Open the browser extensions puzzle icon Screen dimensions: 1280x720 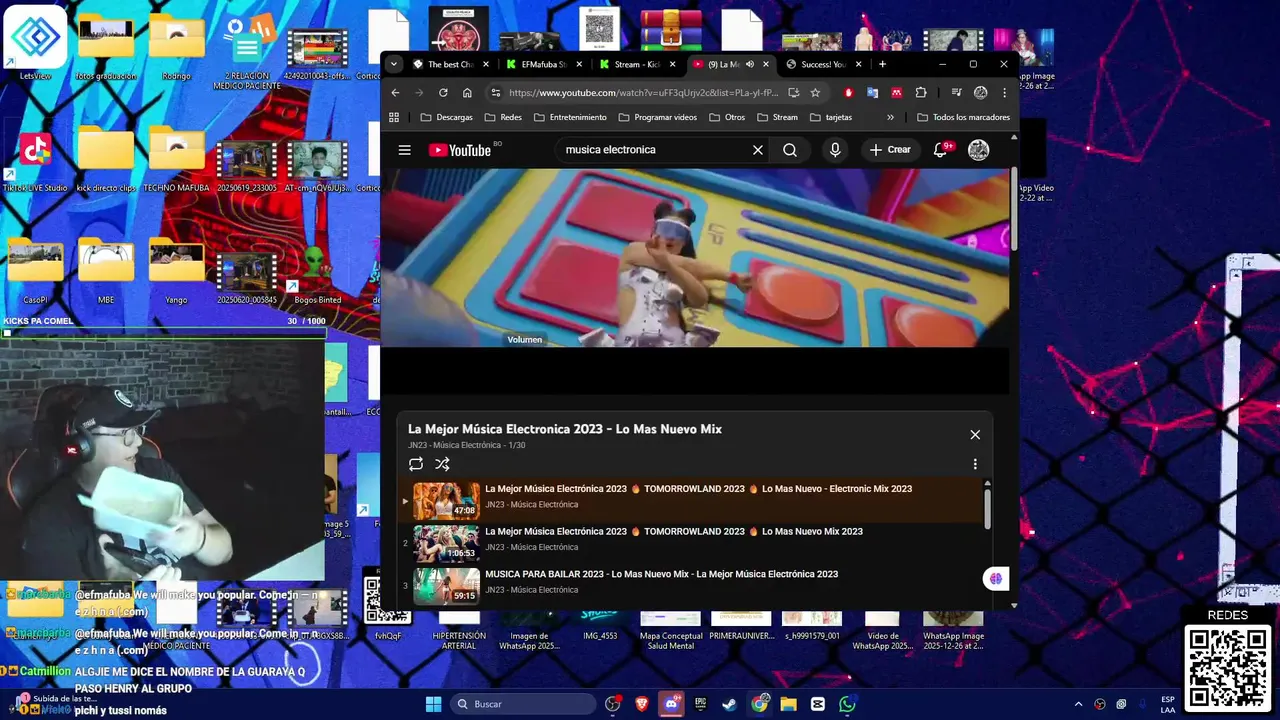921,92
